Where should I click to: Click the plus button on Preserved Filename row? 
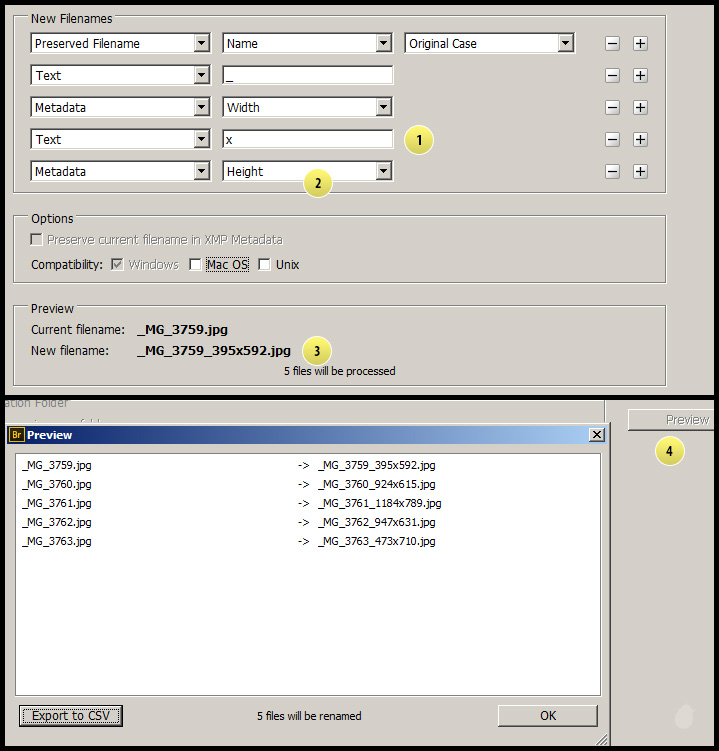tap(641, 44)
